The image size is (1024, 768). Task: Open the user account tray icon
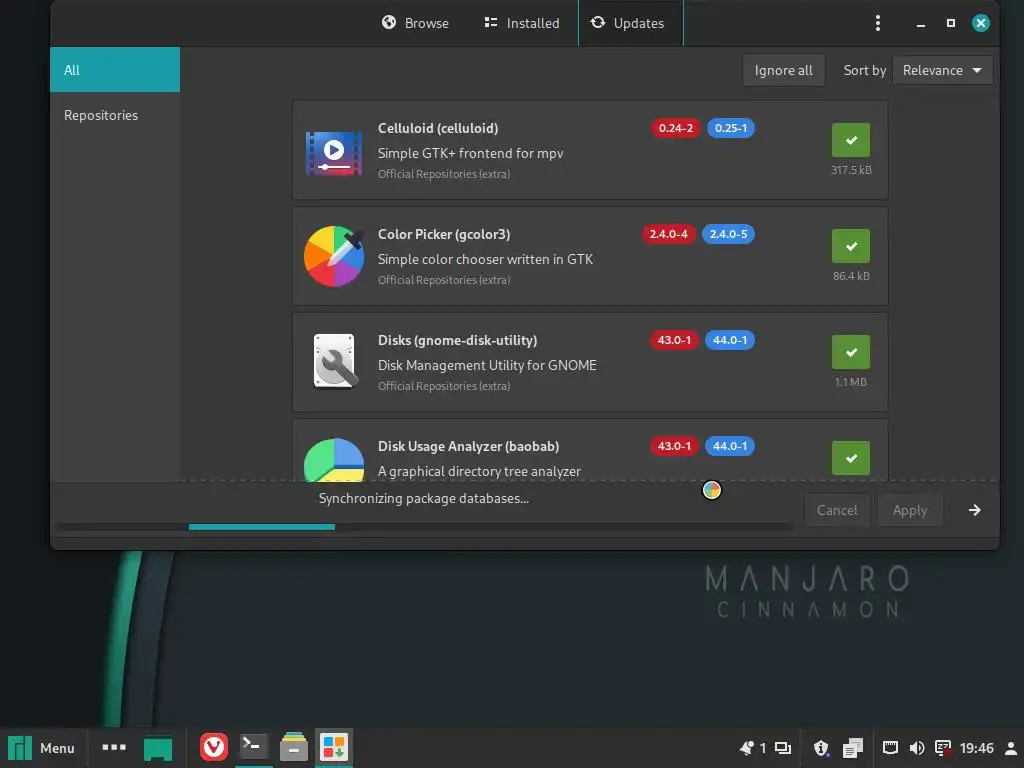pyautogui.click(x=1011, y=748)
